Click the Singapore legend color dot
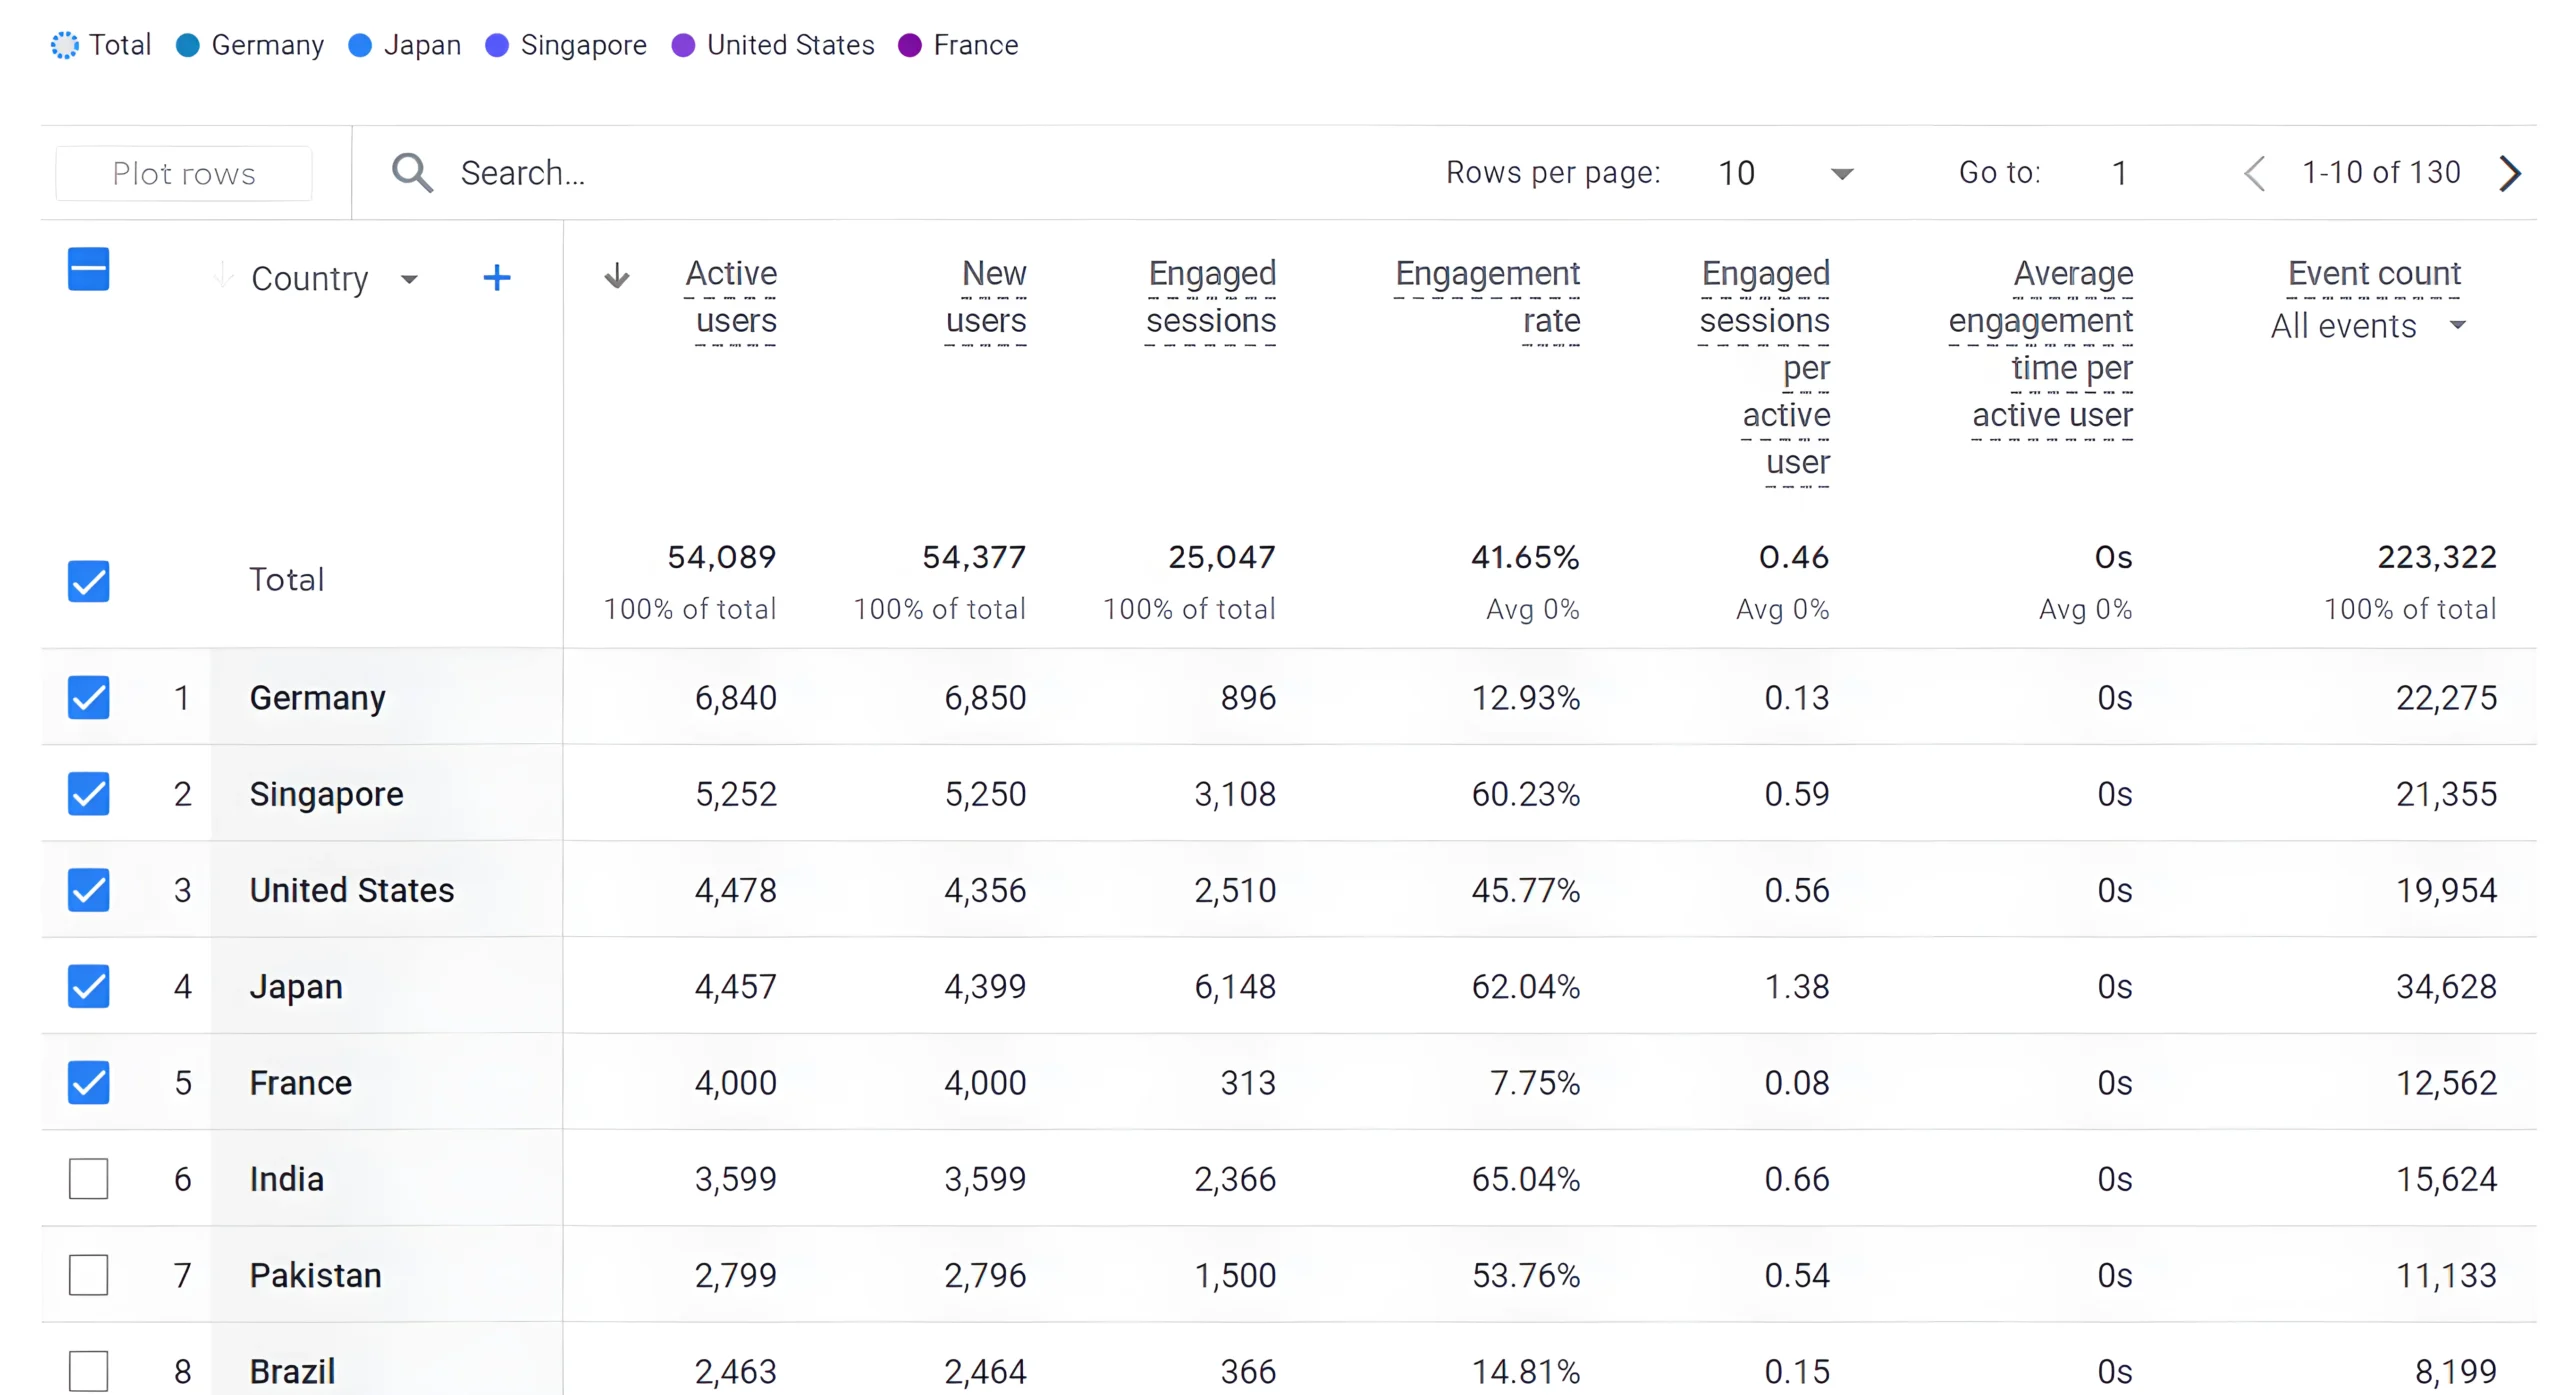This screenshot has width=2560, height=1395. 496,45
